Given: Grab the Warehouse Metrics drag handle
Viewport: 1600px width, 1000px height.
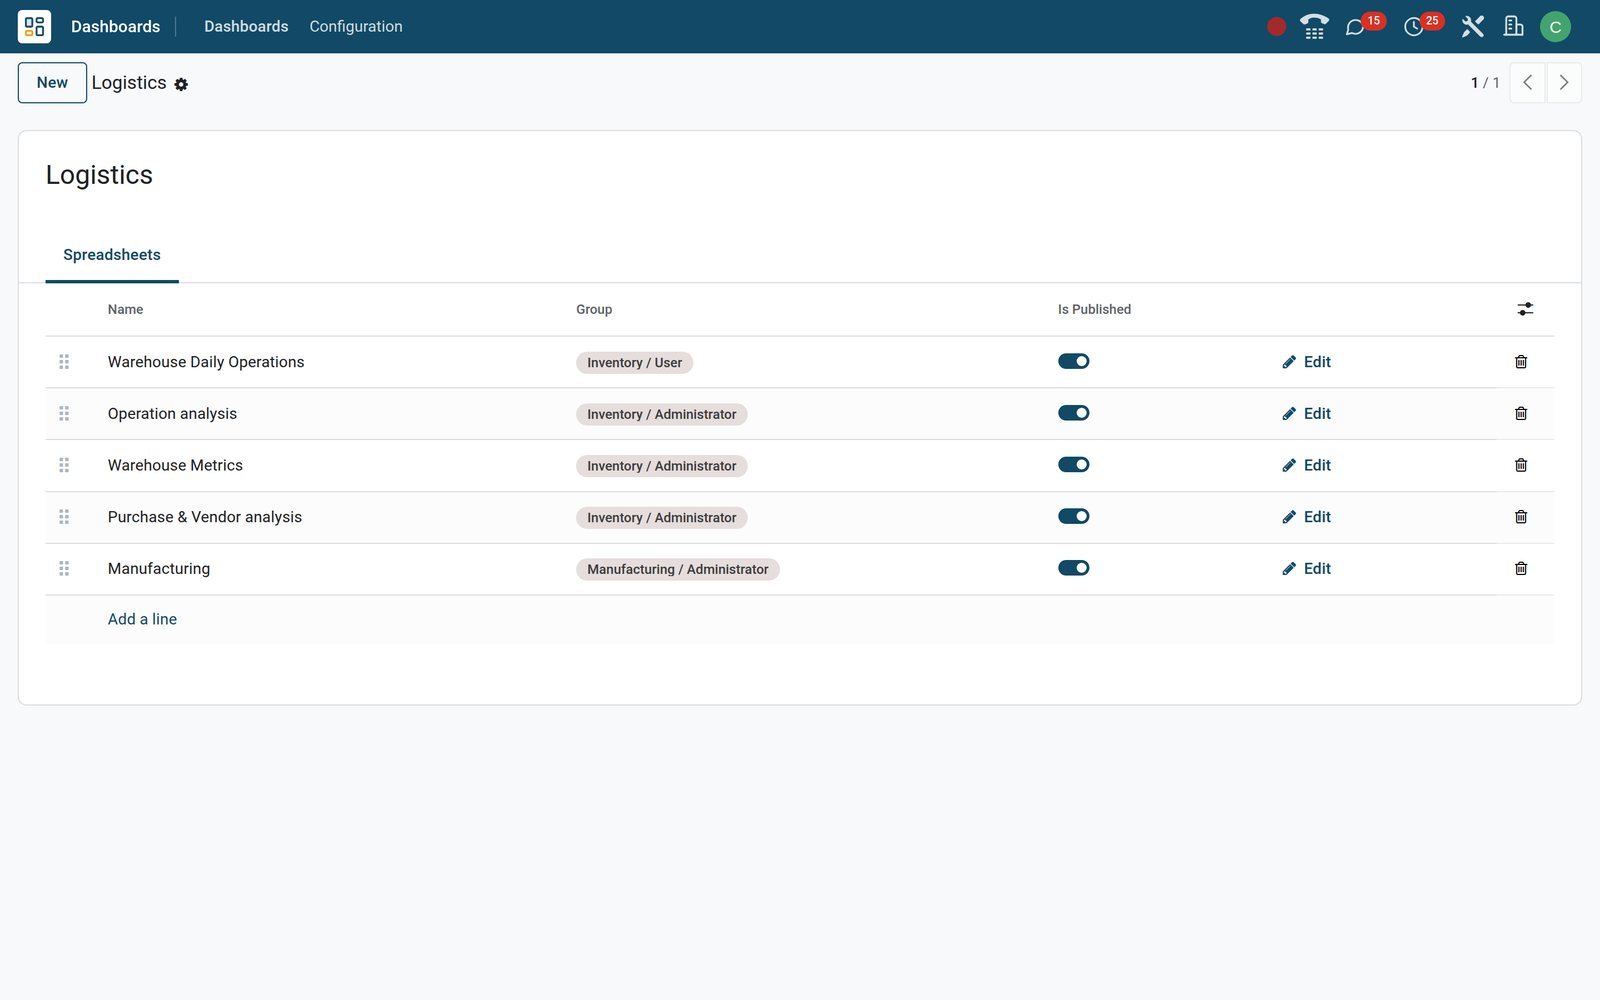Looking at the screenshot, I should tap(64, 465).
